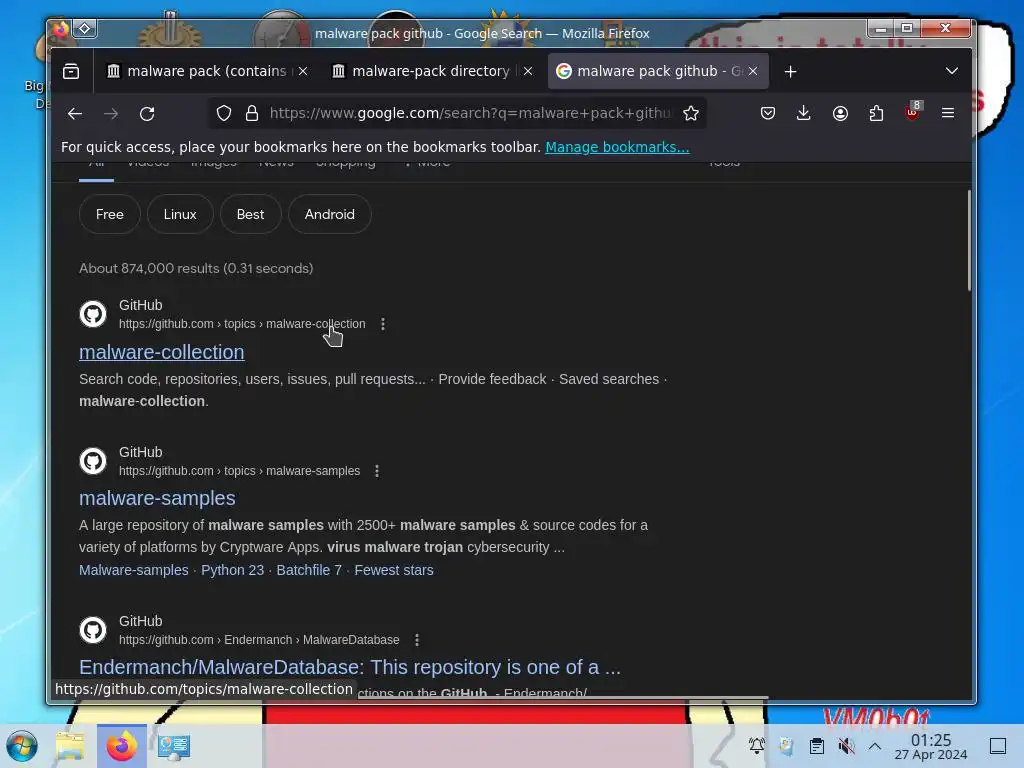Open the malware-collection result link
The height and width of the screenshot is (768, 1024).
[162, 352]
